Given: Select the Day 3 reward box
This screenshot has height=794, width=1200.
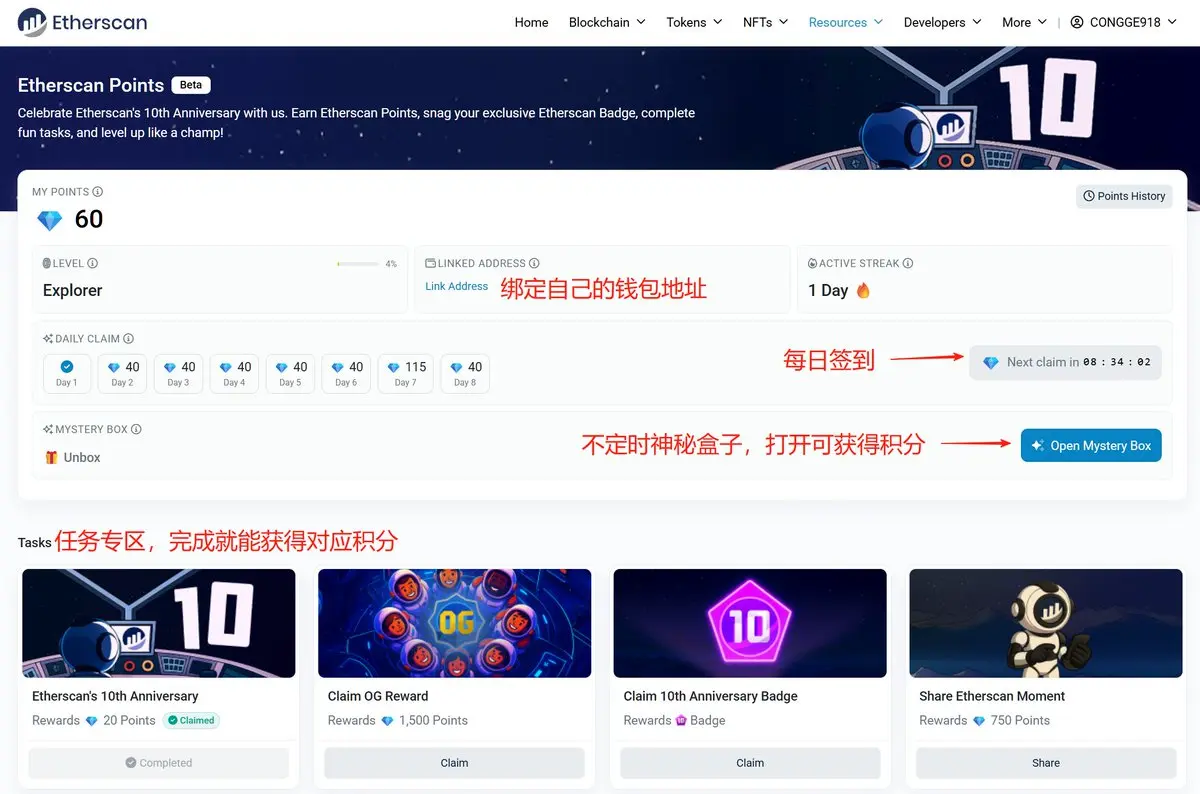Looking at the screenshot, I should pos(178,373).
